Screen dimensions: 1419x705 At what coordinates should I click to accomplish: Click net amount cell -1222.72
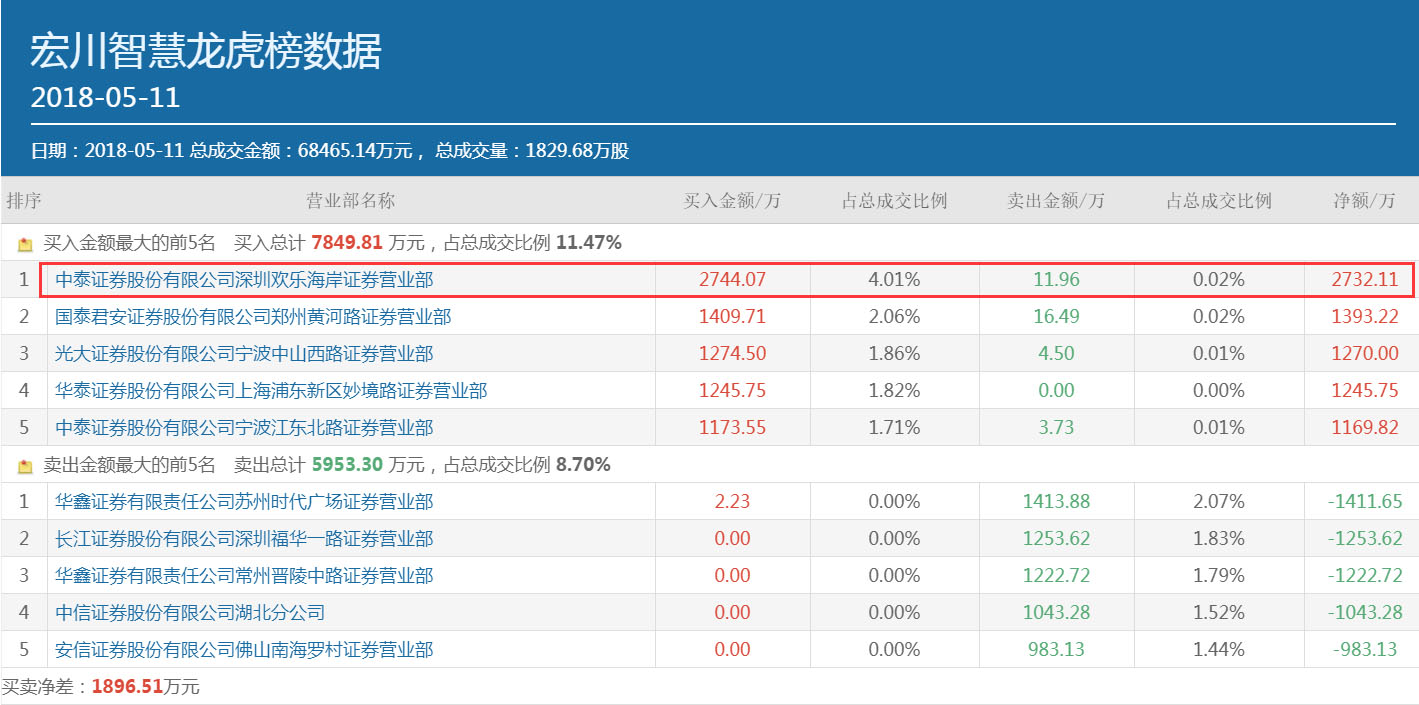(x=1364, y=576)
